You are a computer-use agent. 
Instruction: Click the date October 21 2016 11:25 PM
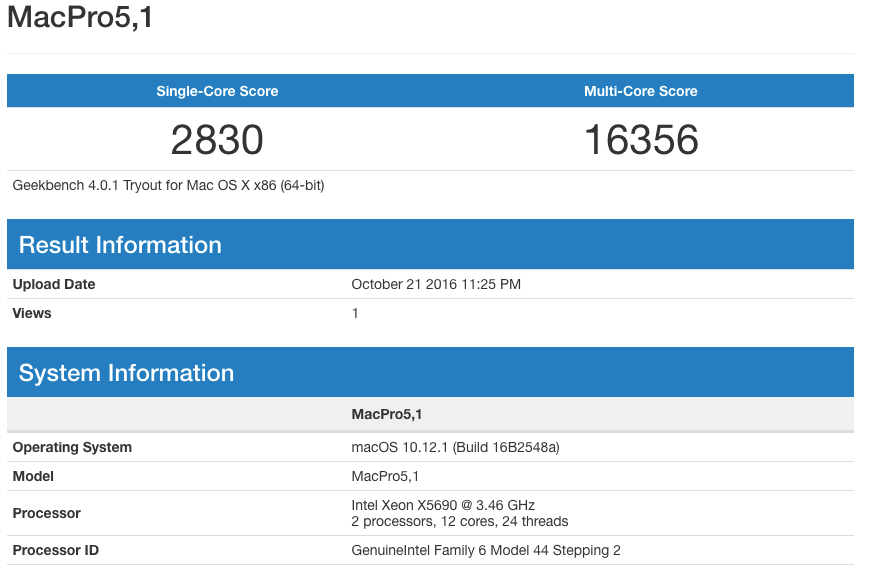436,284
